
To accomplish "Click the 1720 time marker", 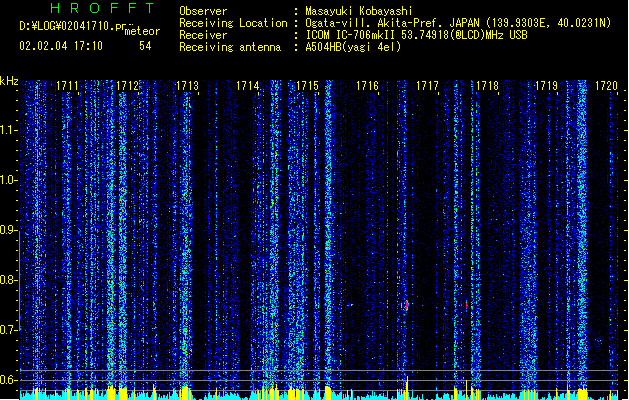I will click(607, 86).
